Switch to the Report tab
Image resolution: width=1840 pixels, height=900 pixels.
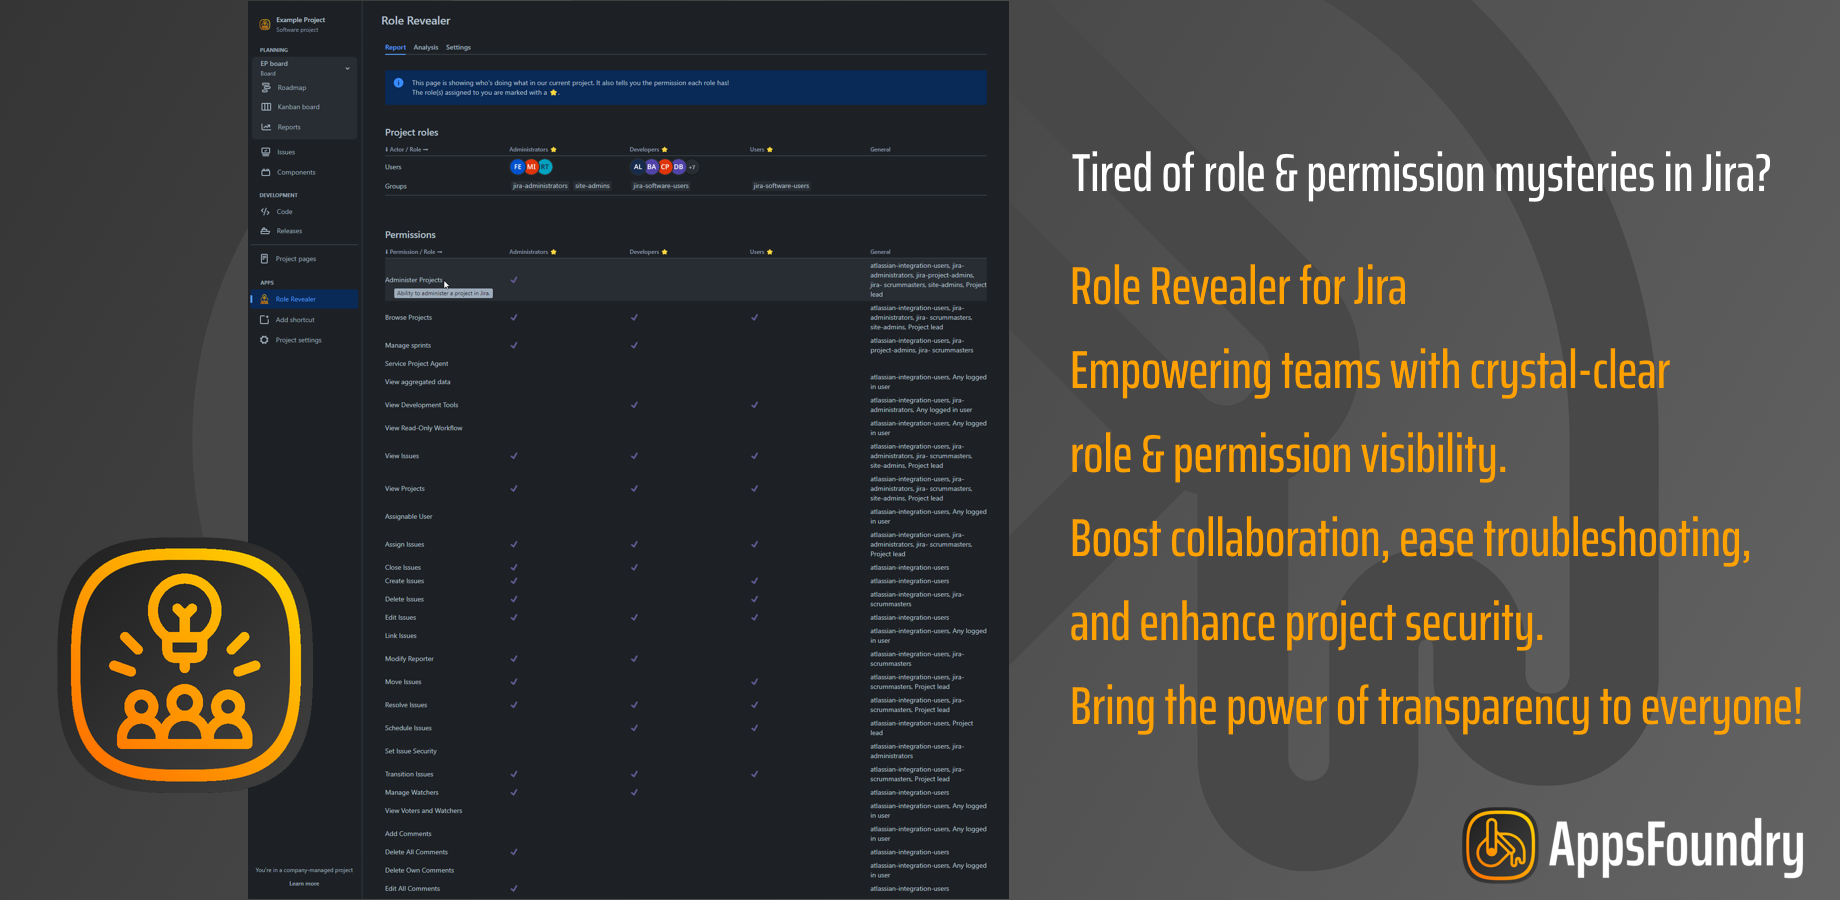click(x=395, y=47)
